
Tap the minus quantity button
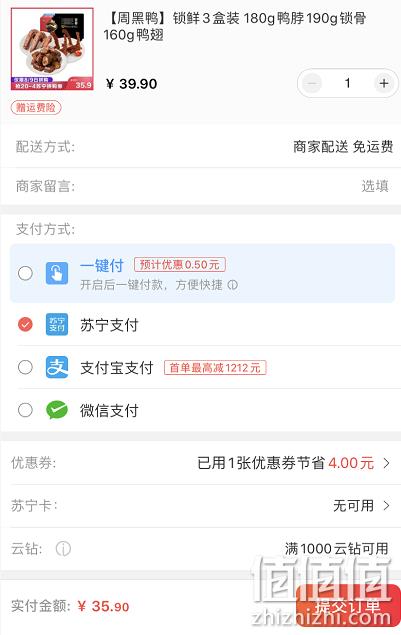pos(312,83)
